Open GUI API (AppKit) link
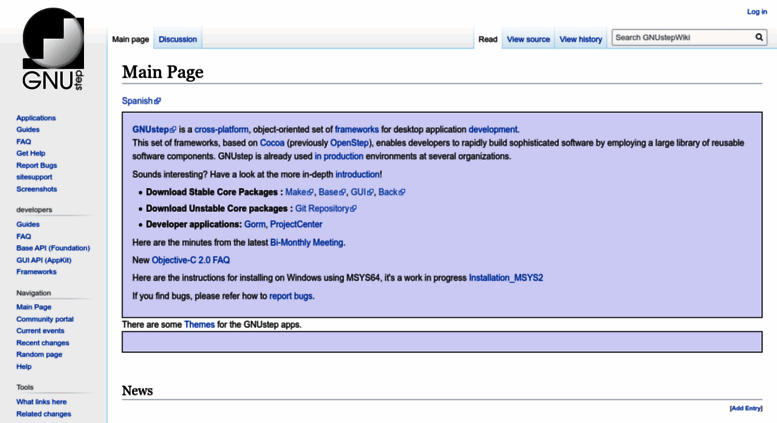This screenshot has width=777, height=423. click(x=44, y=260)
